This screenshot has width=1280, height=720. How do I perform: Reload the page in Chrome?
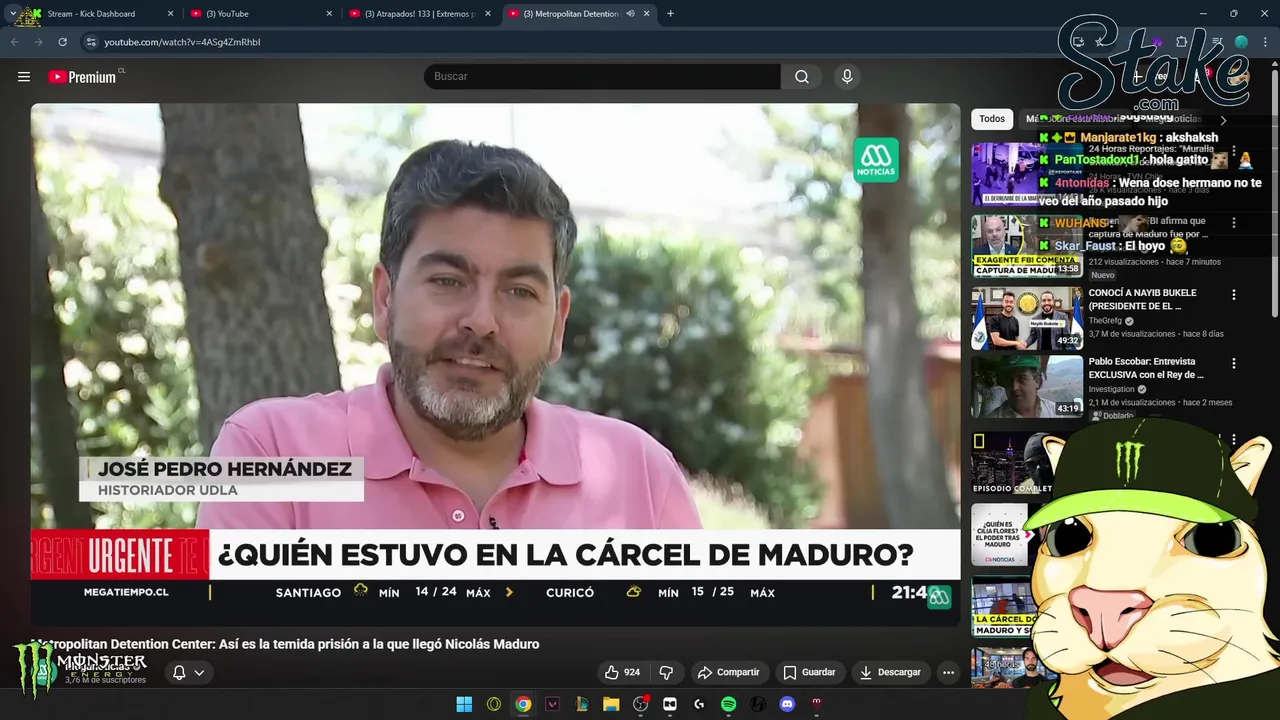[62, 42]
